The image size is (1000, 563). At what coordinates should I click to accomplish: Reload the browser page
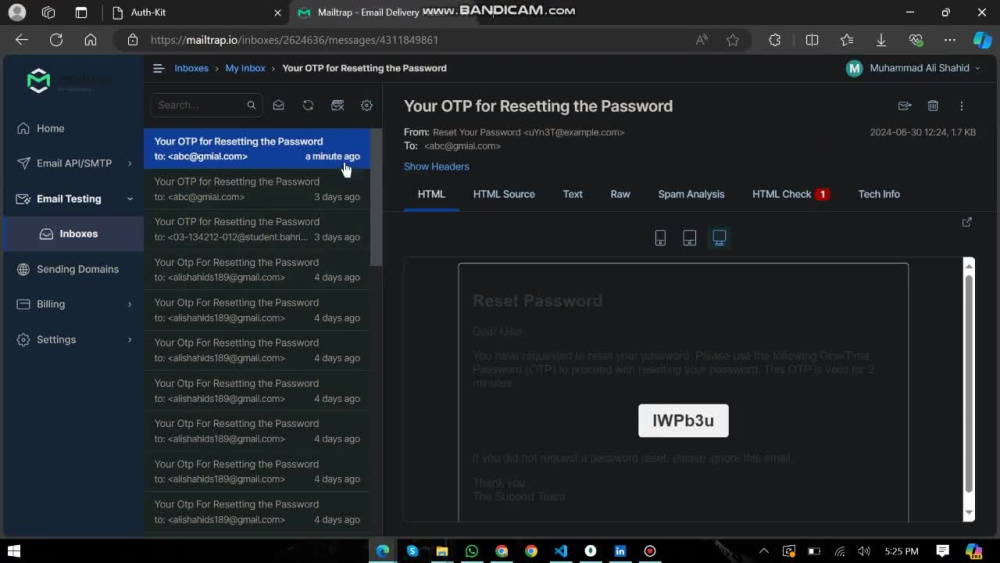(x=56, y=40)
